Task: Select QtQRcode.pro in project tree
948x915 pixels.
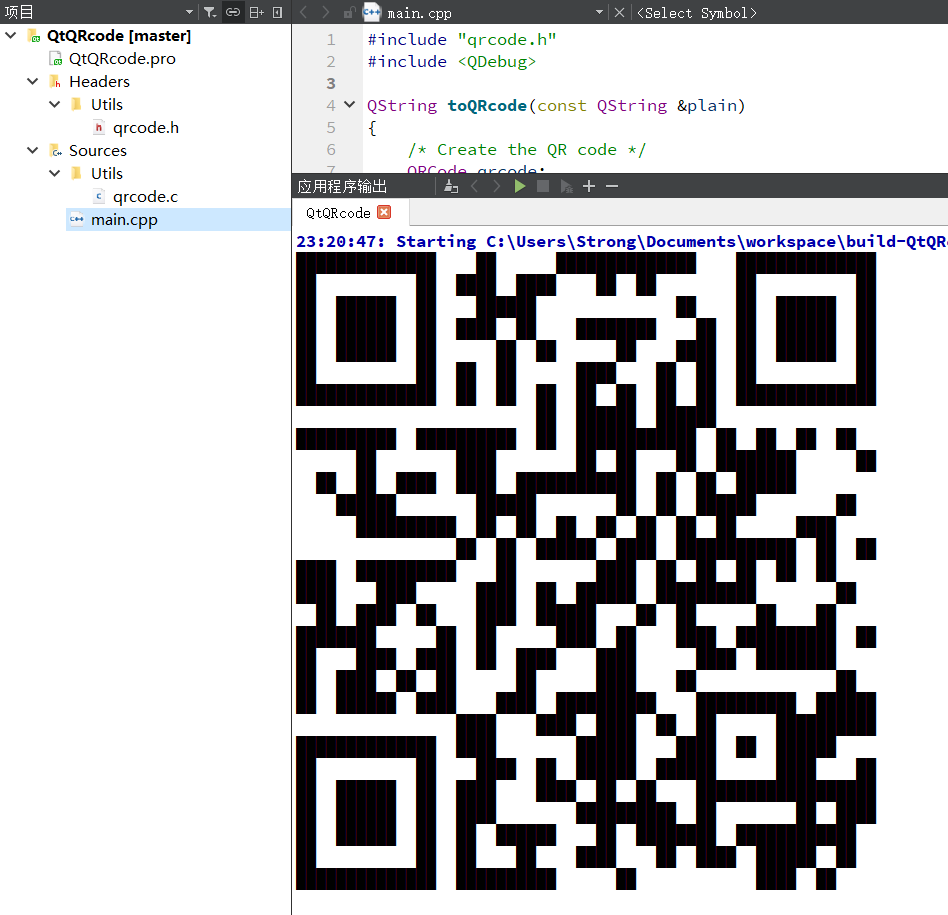Action: (122, 59)
